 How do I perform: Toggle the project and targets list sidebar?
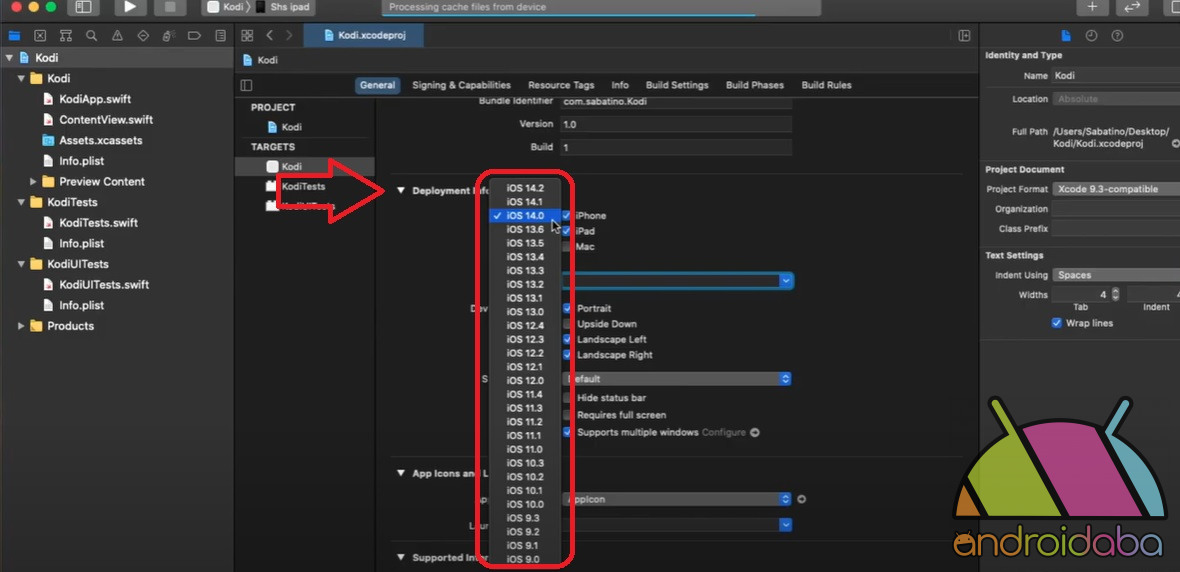tap(246, 85)
